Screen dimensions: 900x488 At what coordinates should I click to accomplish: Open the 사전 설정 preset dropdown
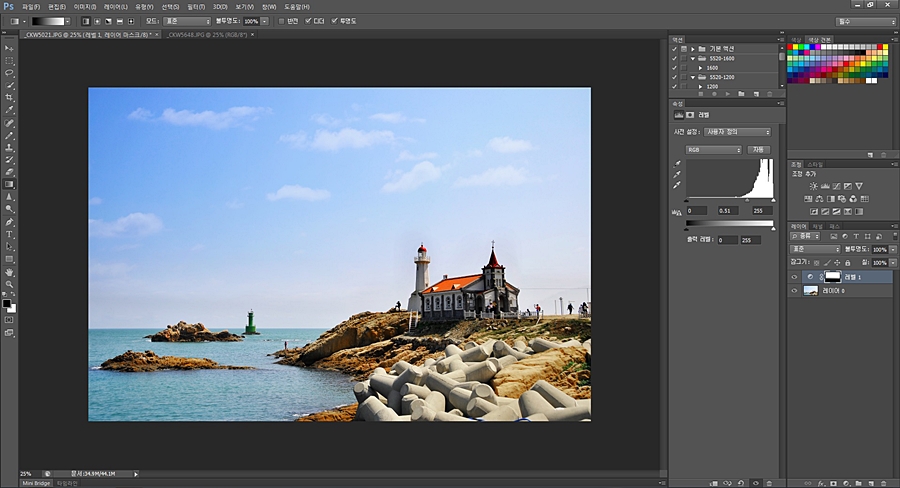click(x=738, y=132)
